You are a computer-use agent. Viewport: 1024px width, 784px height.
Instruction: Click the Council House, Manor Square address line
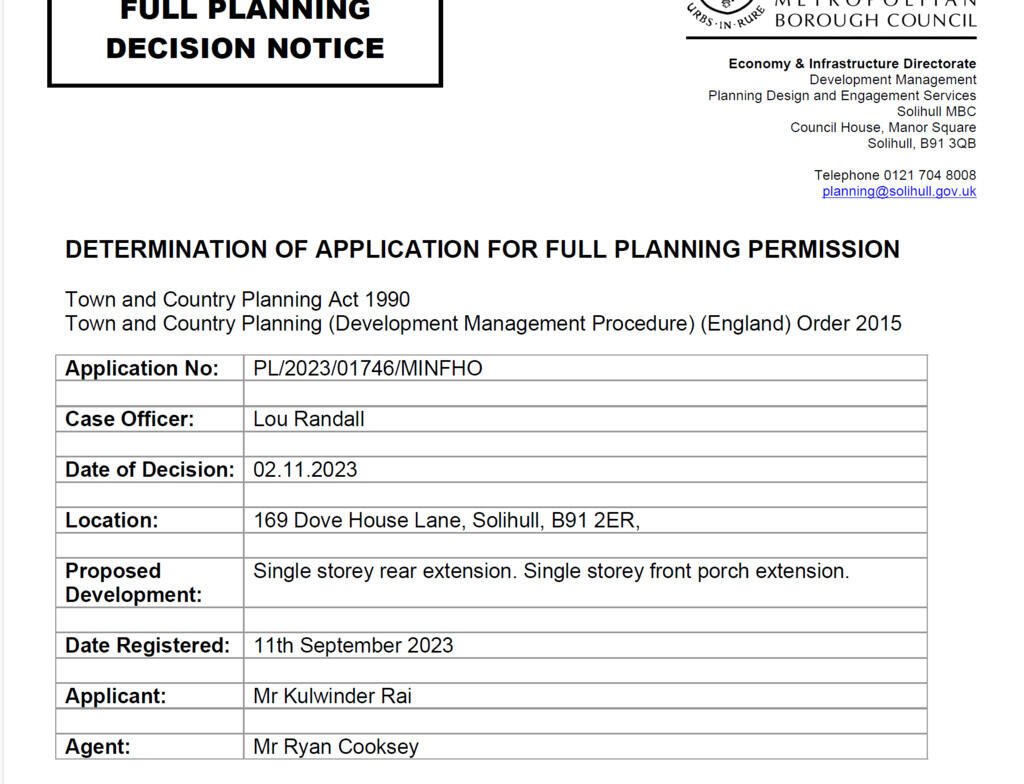click(883, 127)
